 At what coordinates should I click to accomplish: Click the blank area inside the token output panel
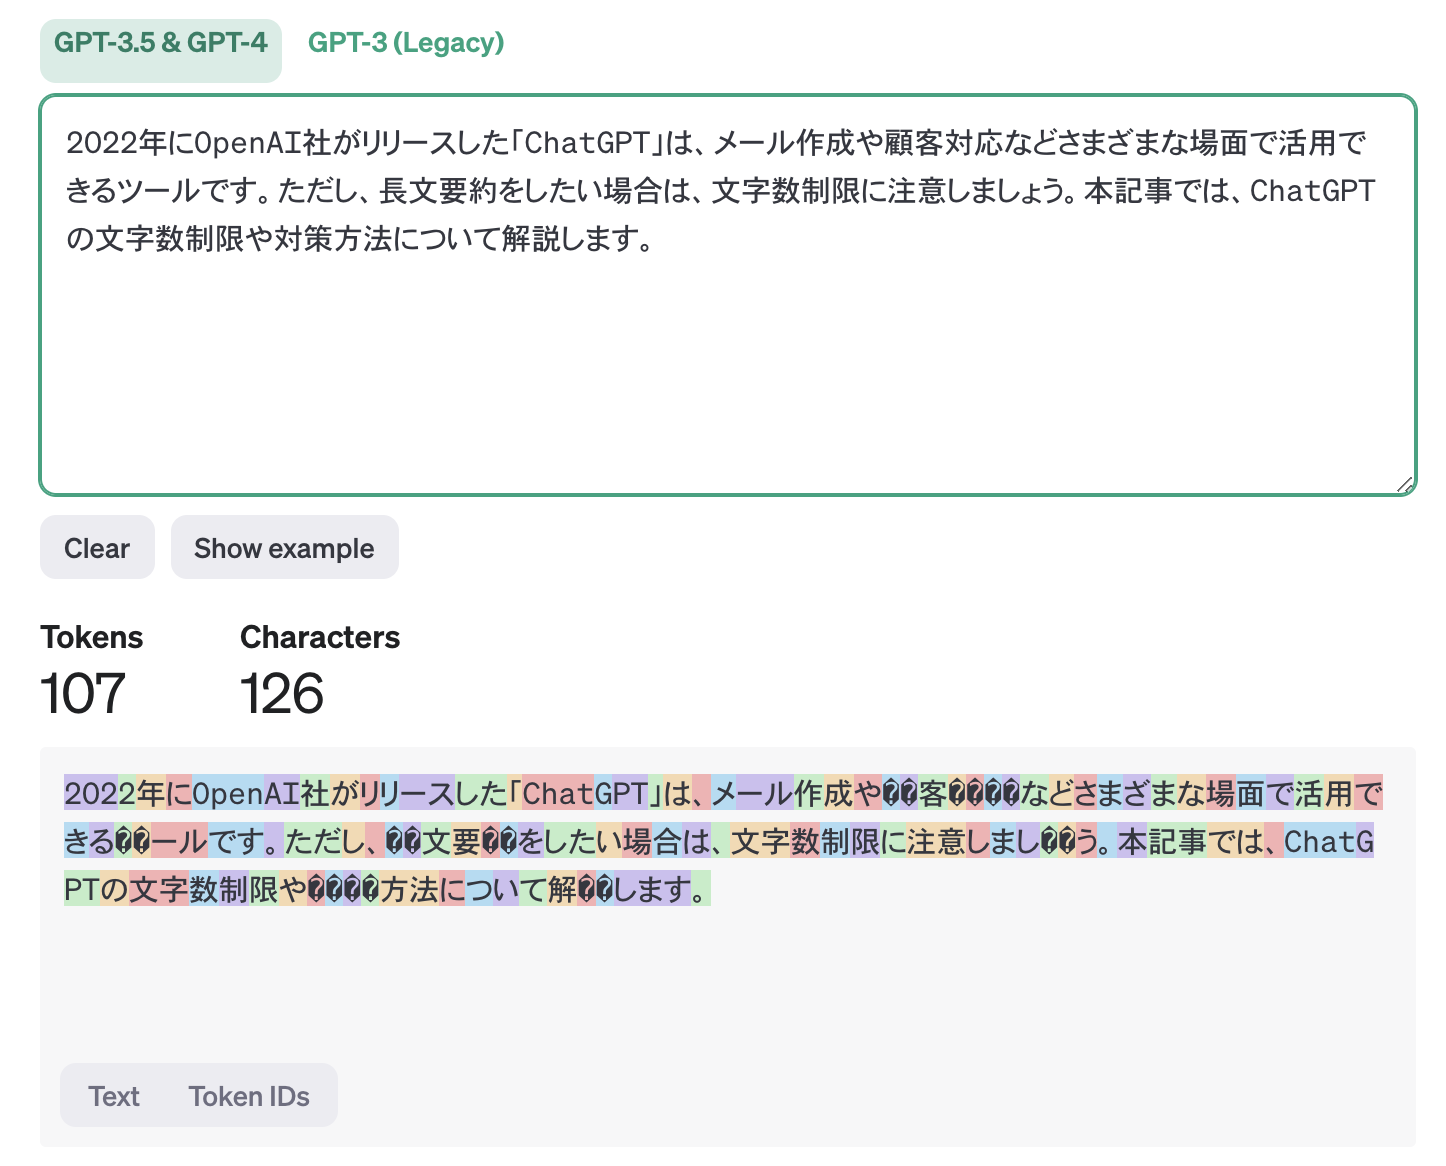coord(727,990)
